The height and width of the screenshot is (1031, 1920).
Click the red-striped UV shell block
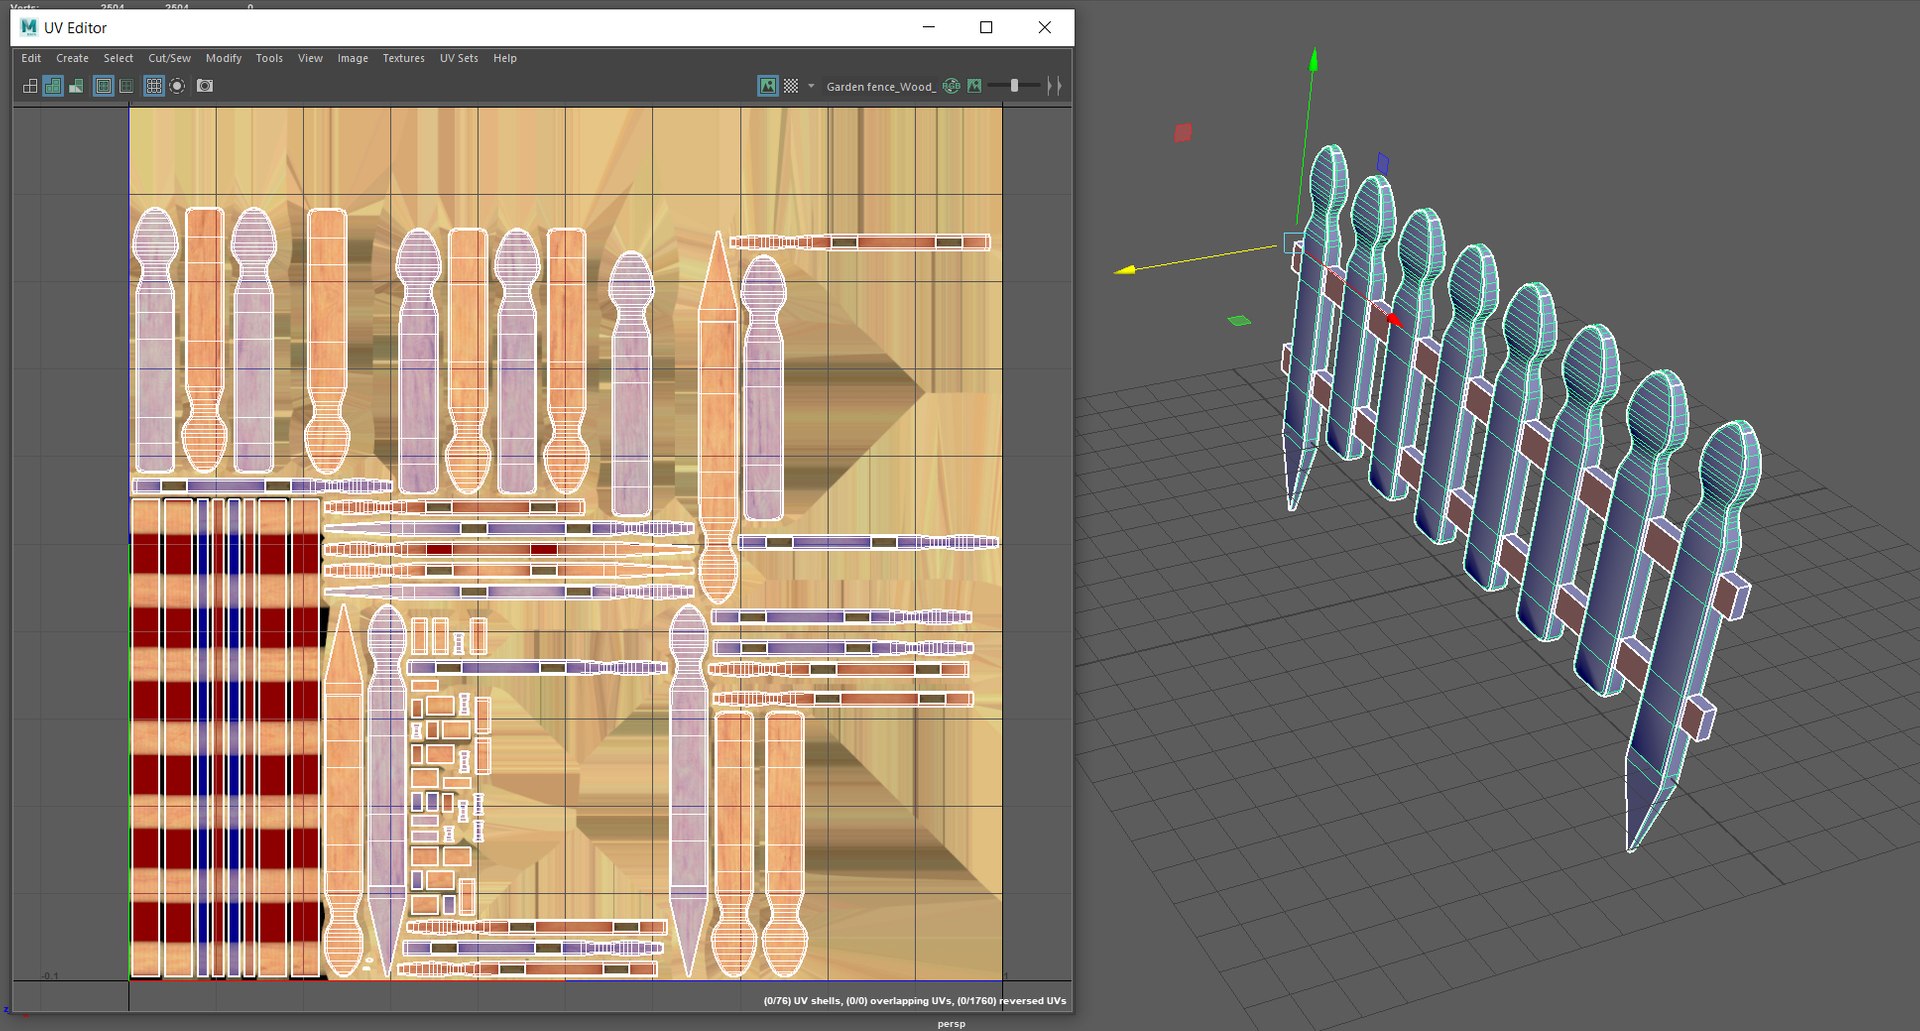pos(226,738)
